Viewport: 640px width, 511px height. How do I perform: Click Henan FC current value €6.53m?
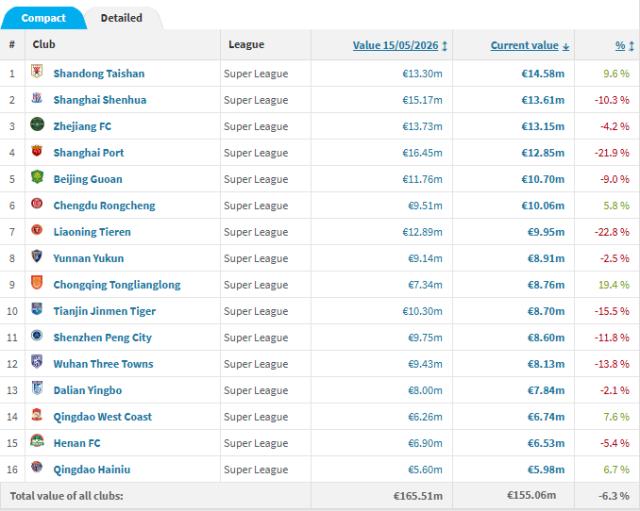(546, 443)
